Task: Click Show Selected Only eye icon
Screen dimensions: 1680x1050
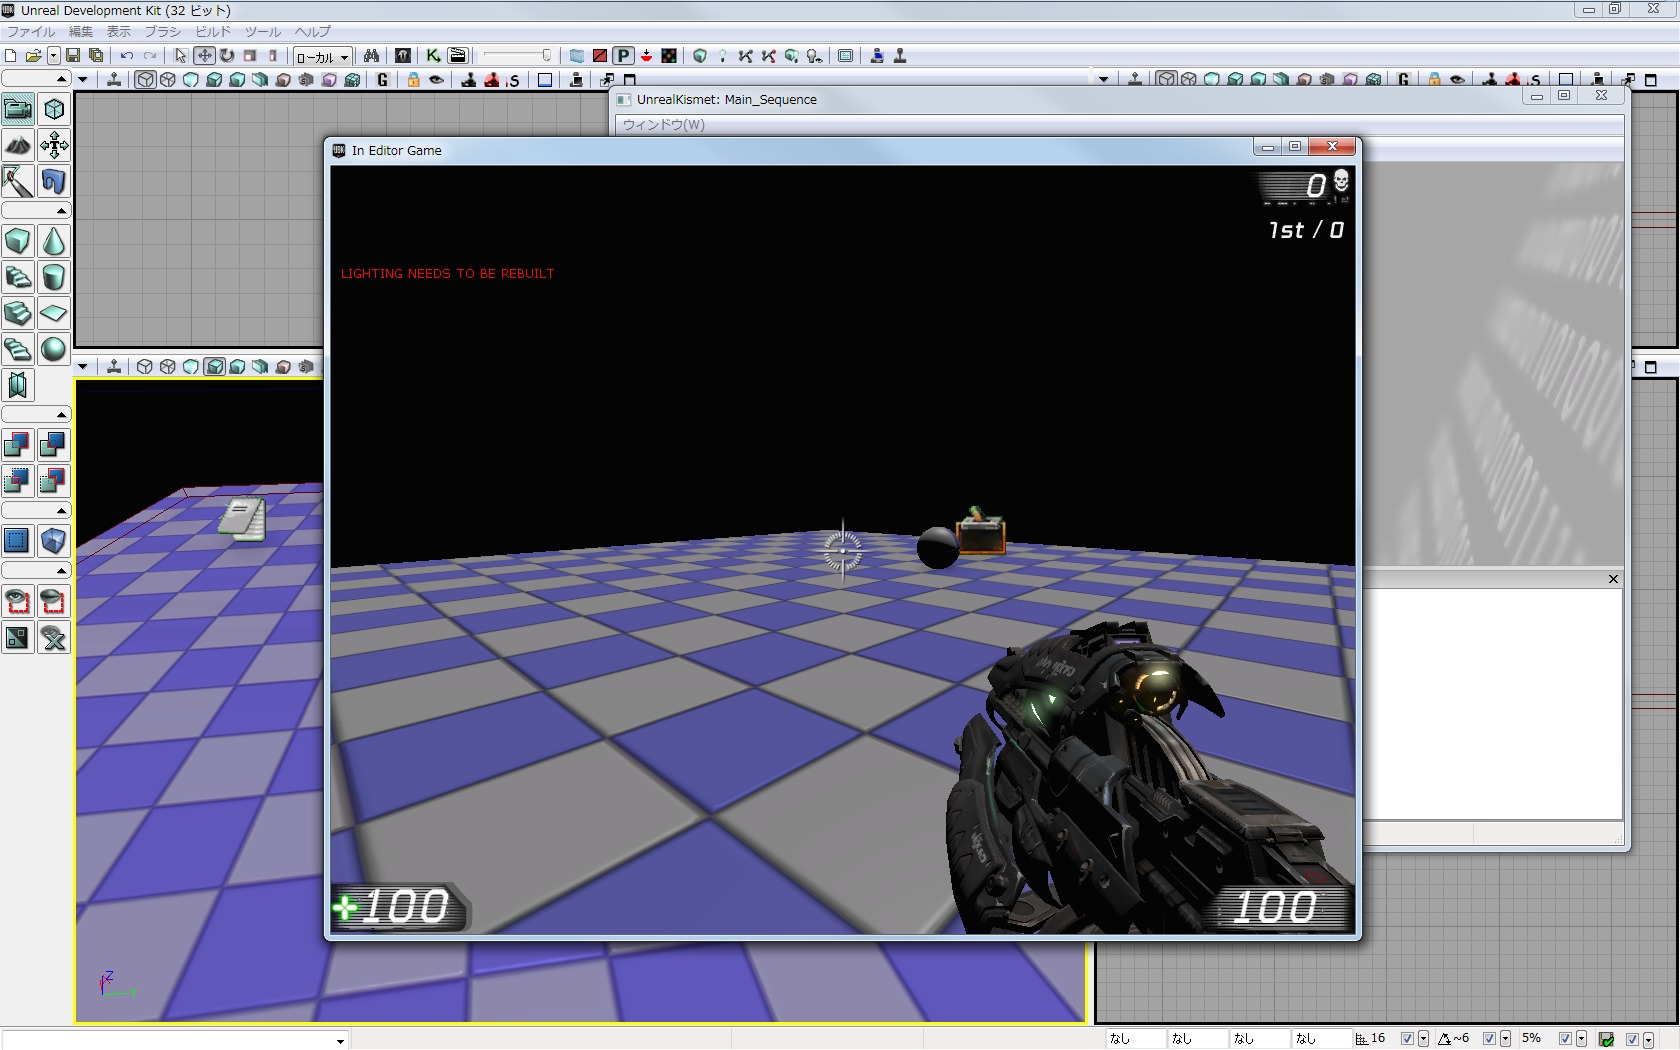Action: 18,601
